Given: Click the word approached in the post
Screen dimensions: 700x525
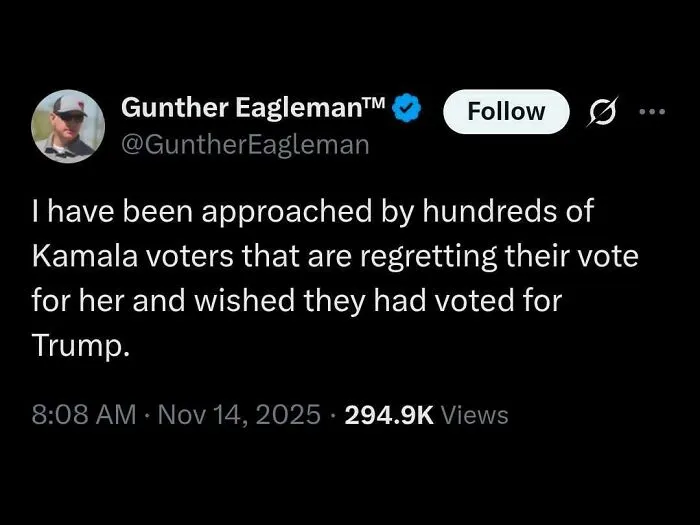Looking at the screenshot, I should (287, 213).
